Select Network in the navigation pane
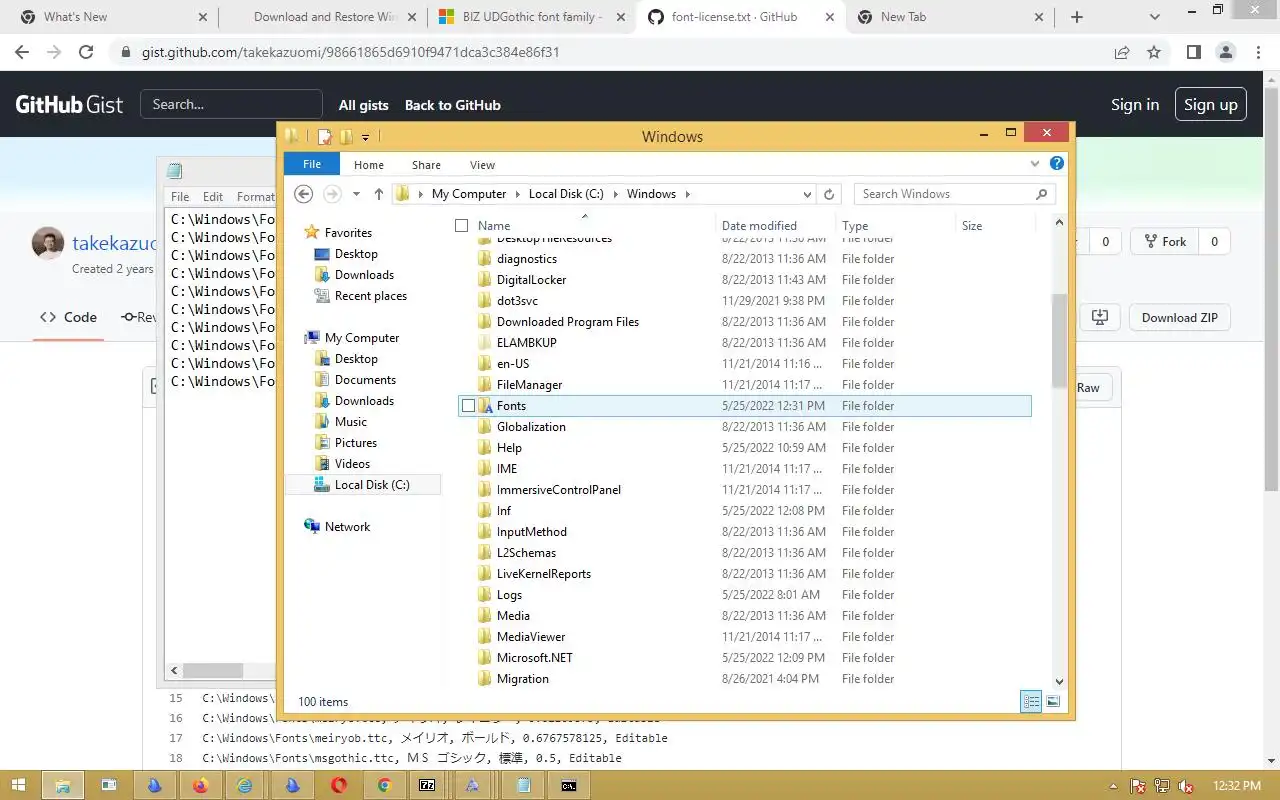The height and width of the screenshot is (800, 1280). [347, 527]
